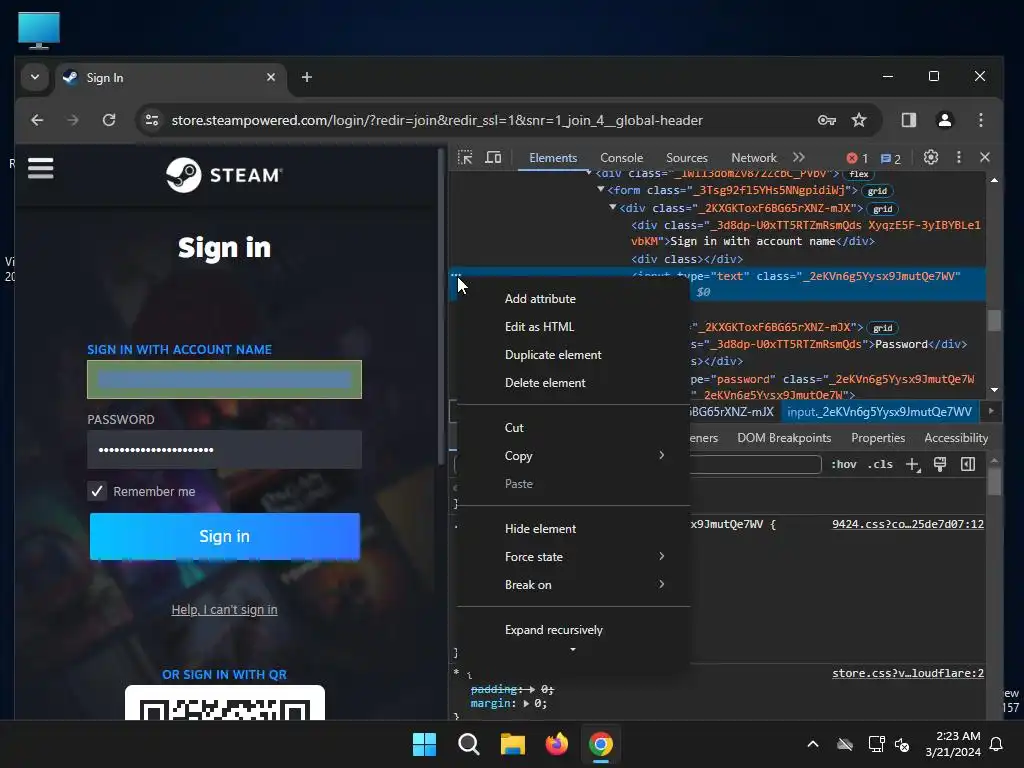Expand the margin shorthand triangle
The height and width of the screenshot is (768, 1024).
click(526, 703)
